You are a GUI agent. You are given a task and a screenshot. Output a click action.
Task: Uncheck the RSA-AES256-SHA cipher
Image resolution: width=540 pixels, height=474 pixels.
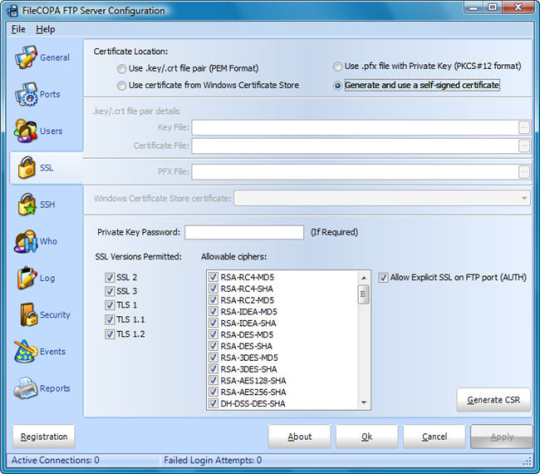pos(213,392)
